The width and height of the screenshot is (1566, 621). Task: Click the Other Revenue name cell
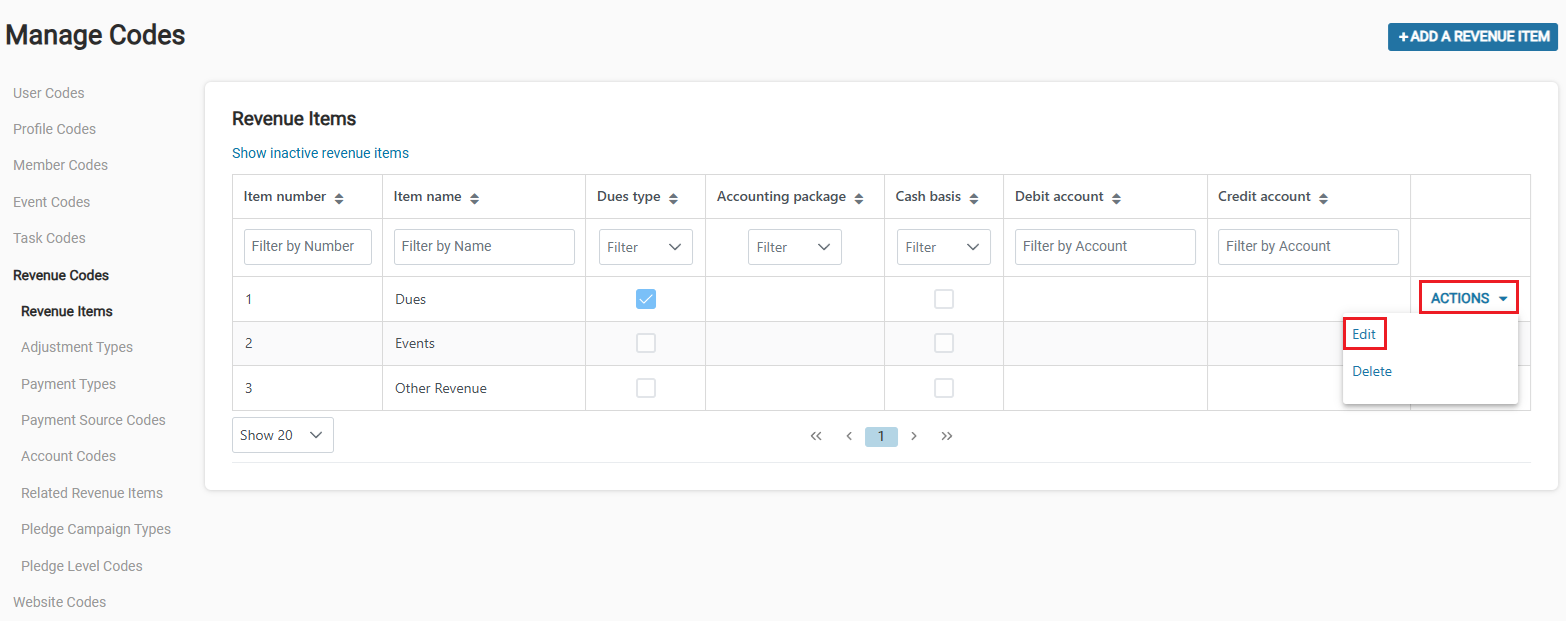[x=484, y=388]
